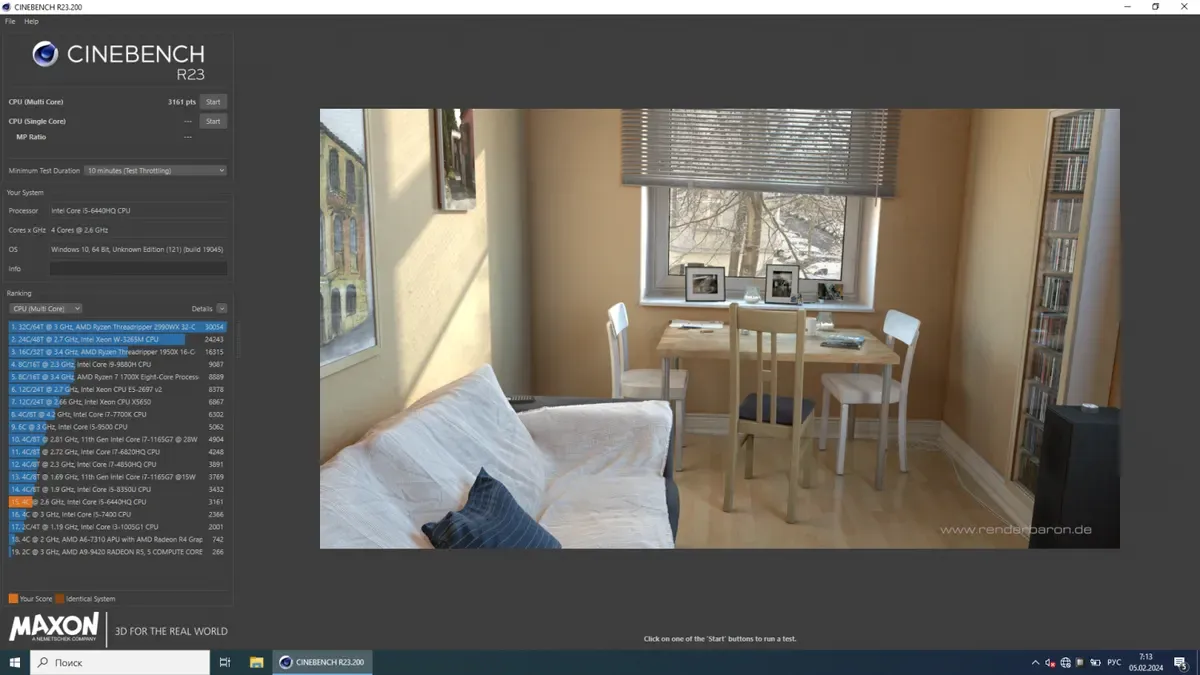
Task: Open File Explorer from the taskbar
Action: (x=256, y=662)
